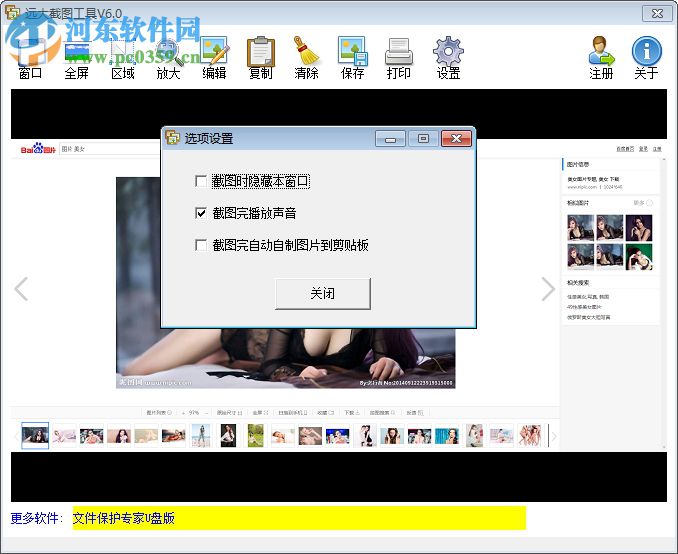Open the 文件保护专家U盘版 link
This screenshot has width=678, height=554.
click(124, 518)
